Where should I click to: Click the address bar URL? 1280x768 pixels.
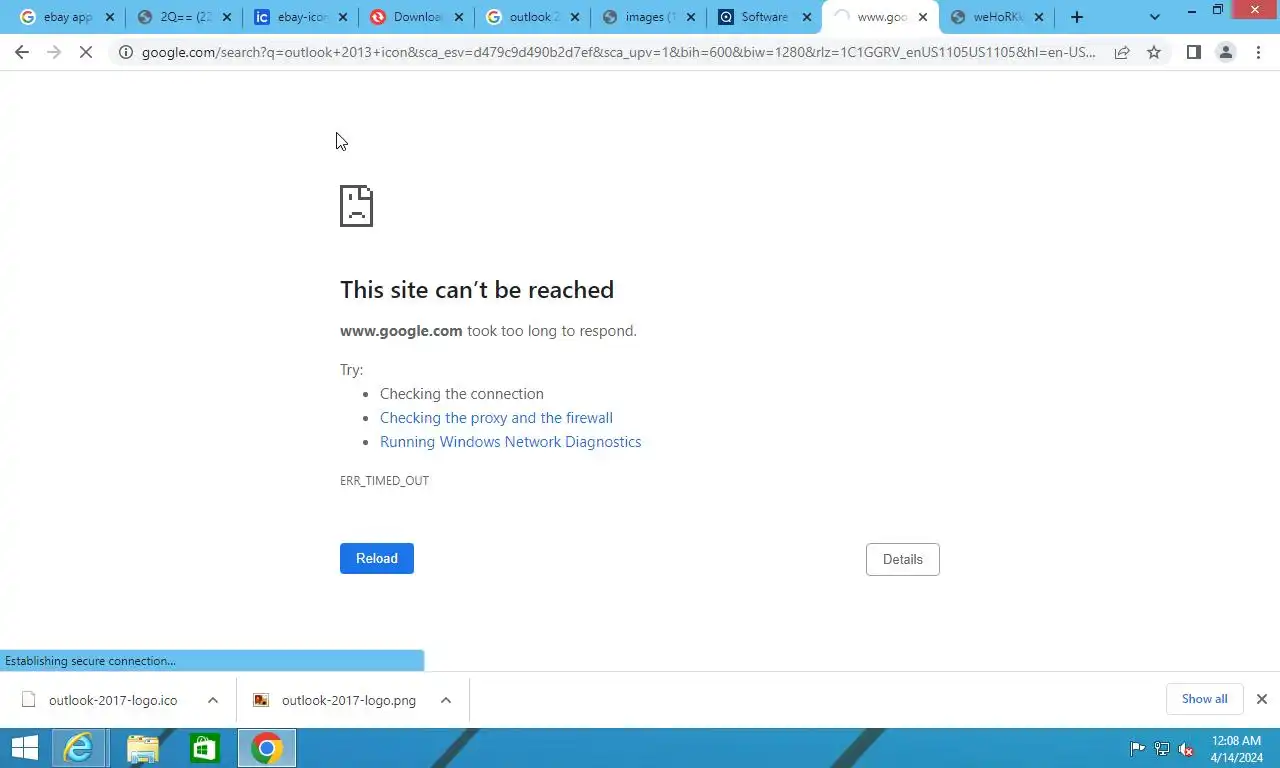[618, 52]
